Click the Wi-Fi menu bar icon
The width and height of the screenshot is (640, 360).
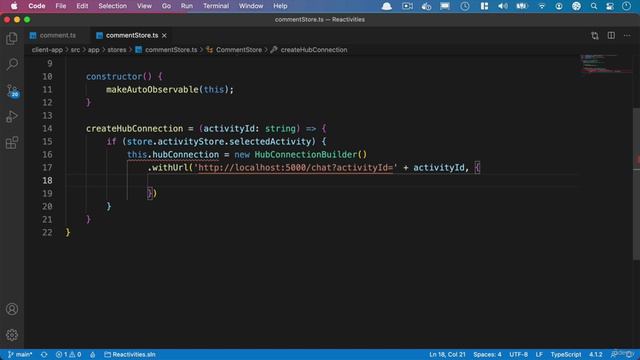(x=541, y=6)
